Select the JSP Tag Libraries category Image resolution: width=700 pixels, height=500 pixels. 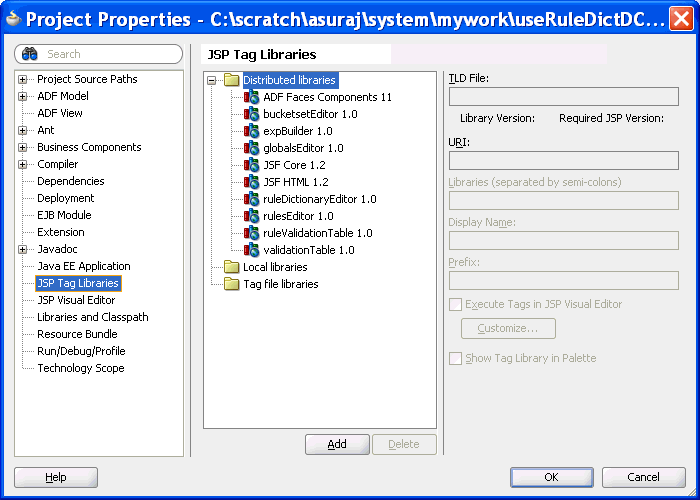tap(78, 283)
